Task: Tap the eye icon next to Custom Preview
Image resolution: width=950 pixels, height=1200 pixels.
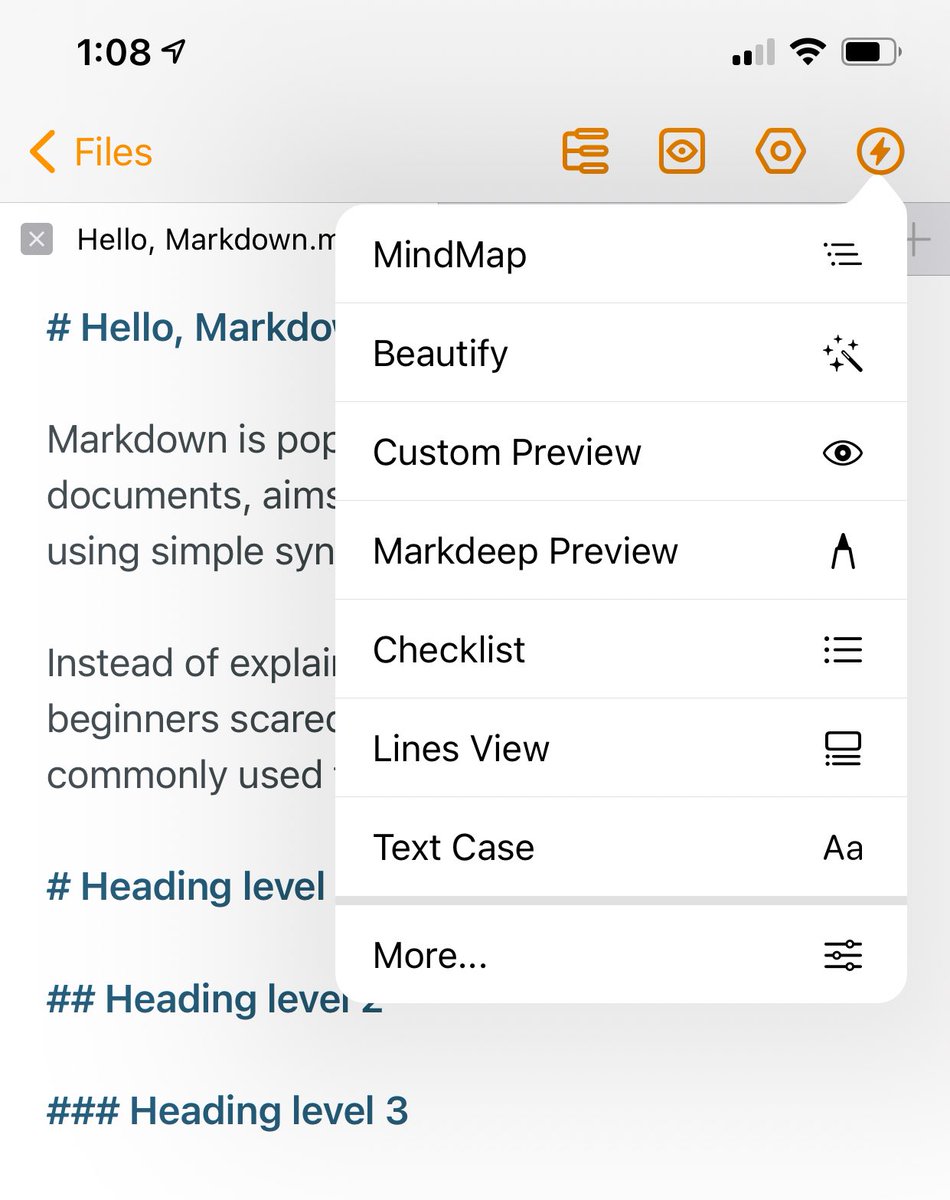Action: (x=843, y=453)
